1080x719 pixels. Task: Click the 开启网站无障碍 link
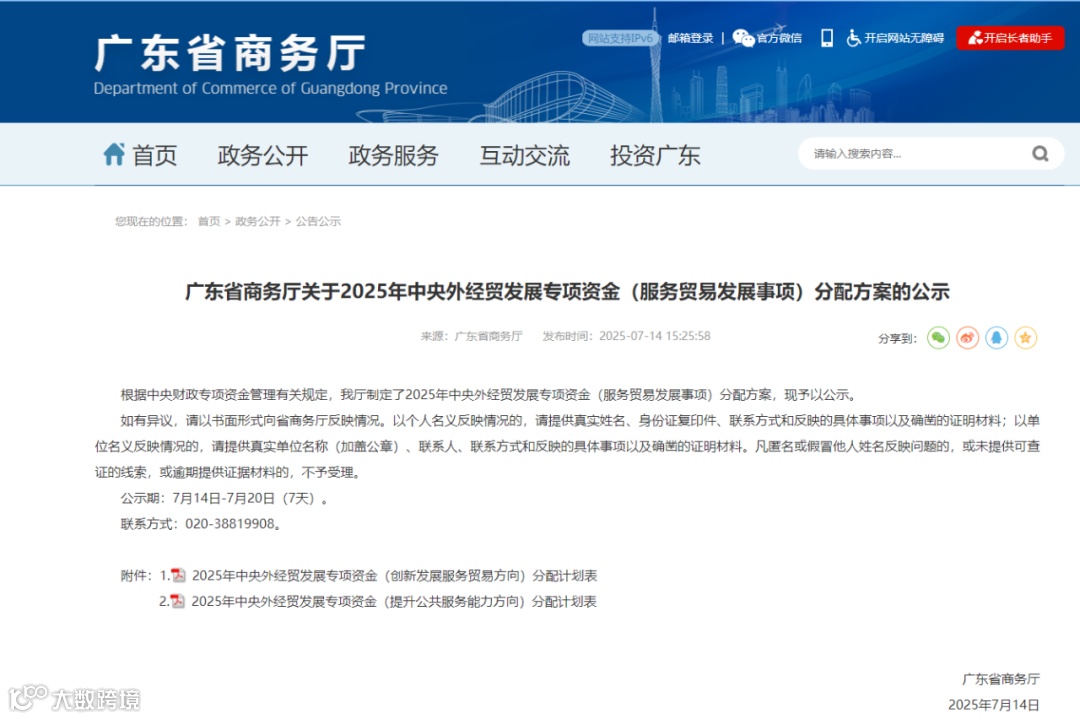[904, 38]
